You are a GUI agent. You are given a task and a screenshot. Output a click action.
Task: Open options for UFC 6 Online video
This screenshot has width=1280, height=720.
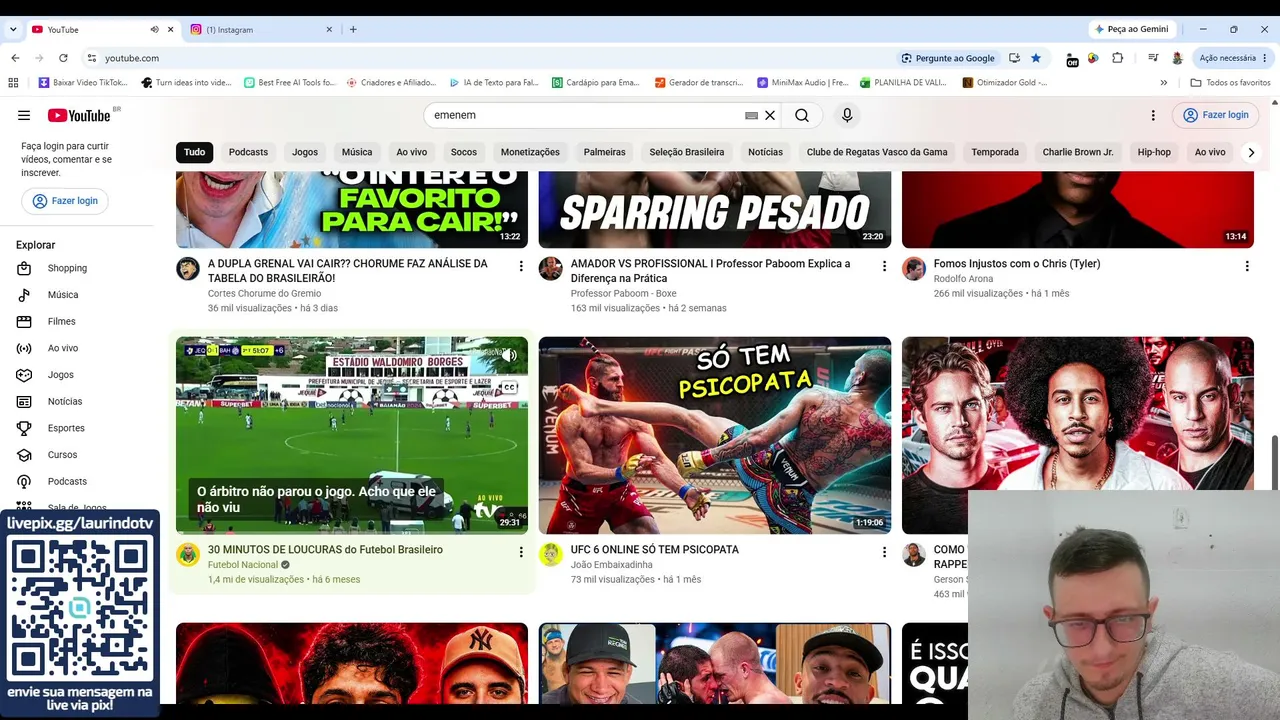pyautogui.click(x=884, y=552)
